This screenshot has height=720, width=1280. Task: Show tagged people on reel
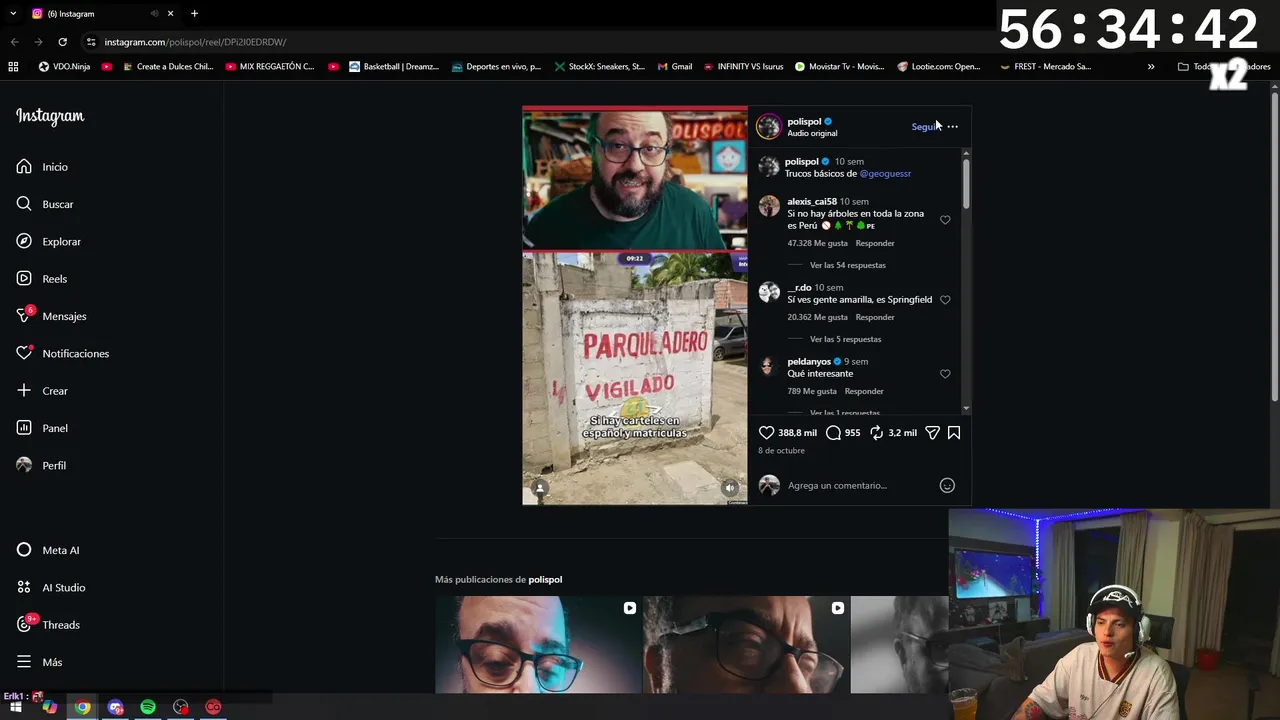tap(540, 488)
